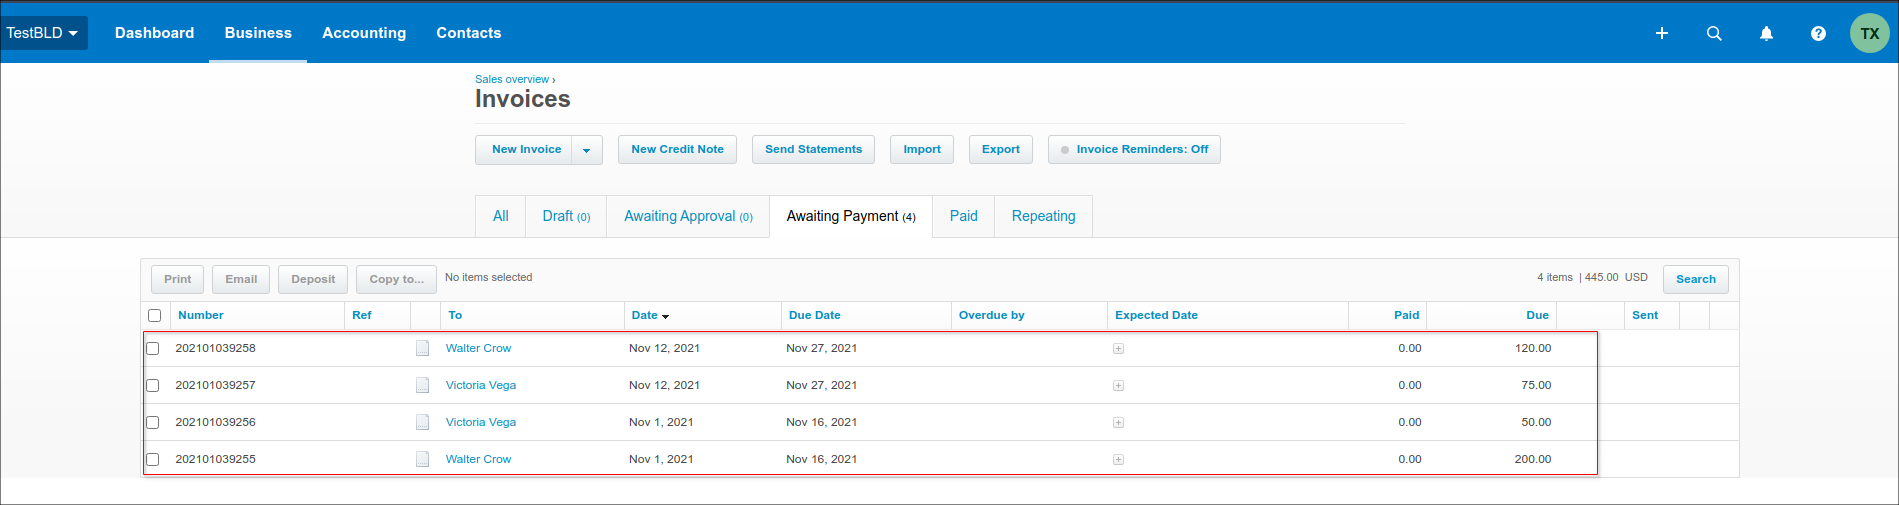This screenshot has width=1899, height=505.
Task: Click Send Statements
Action: (x=813, y=150)
